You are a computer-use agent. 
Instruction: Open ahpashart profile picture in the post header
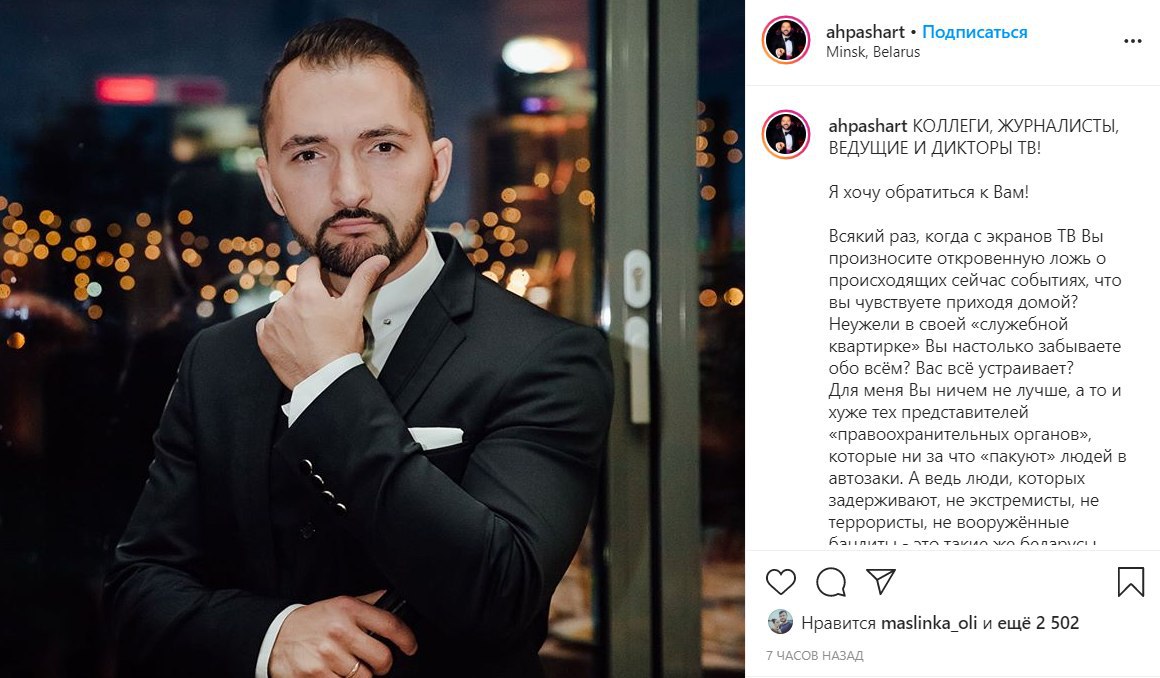[786, 40]
